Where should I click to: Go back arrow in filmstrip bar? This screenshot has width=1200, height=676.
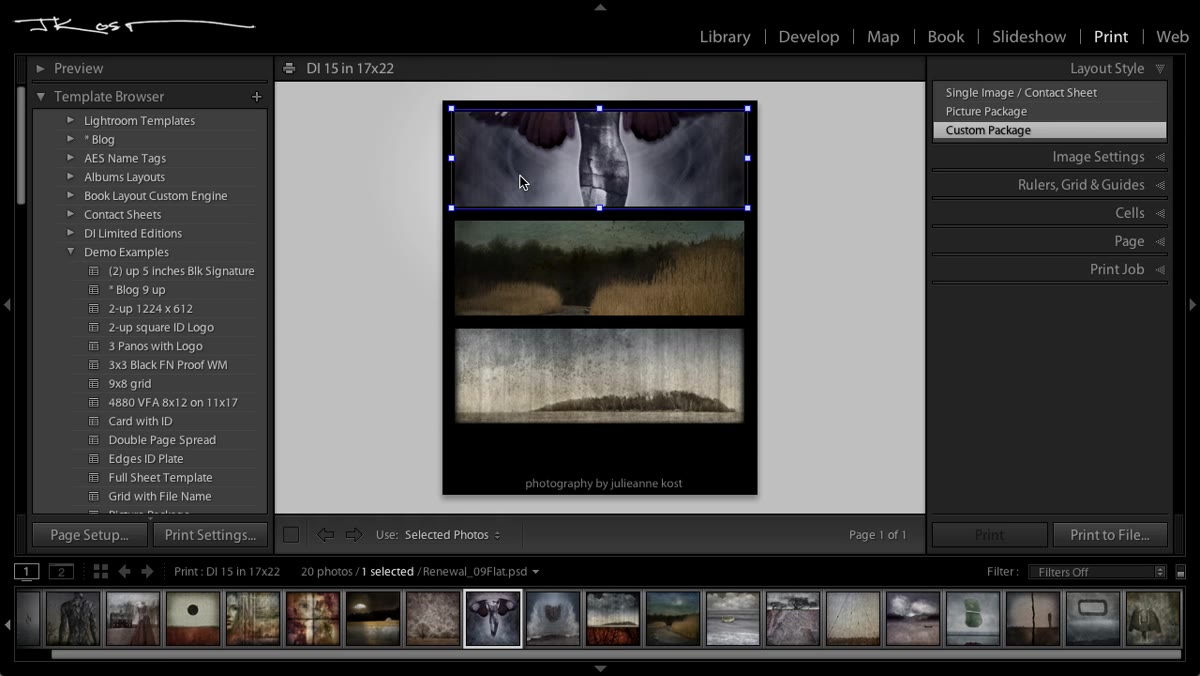[124, 571]
